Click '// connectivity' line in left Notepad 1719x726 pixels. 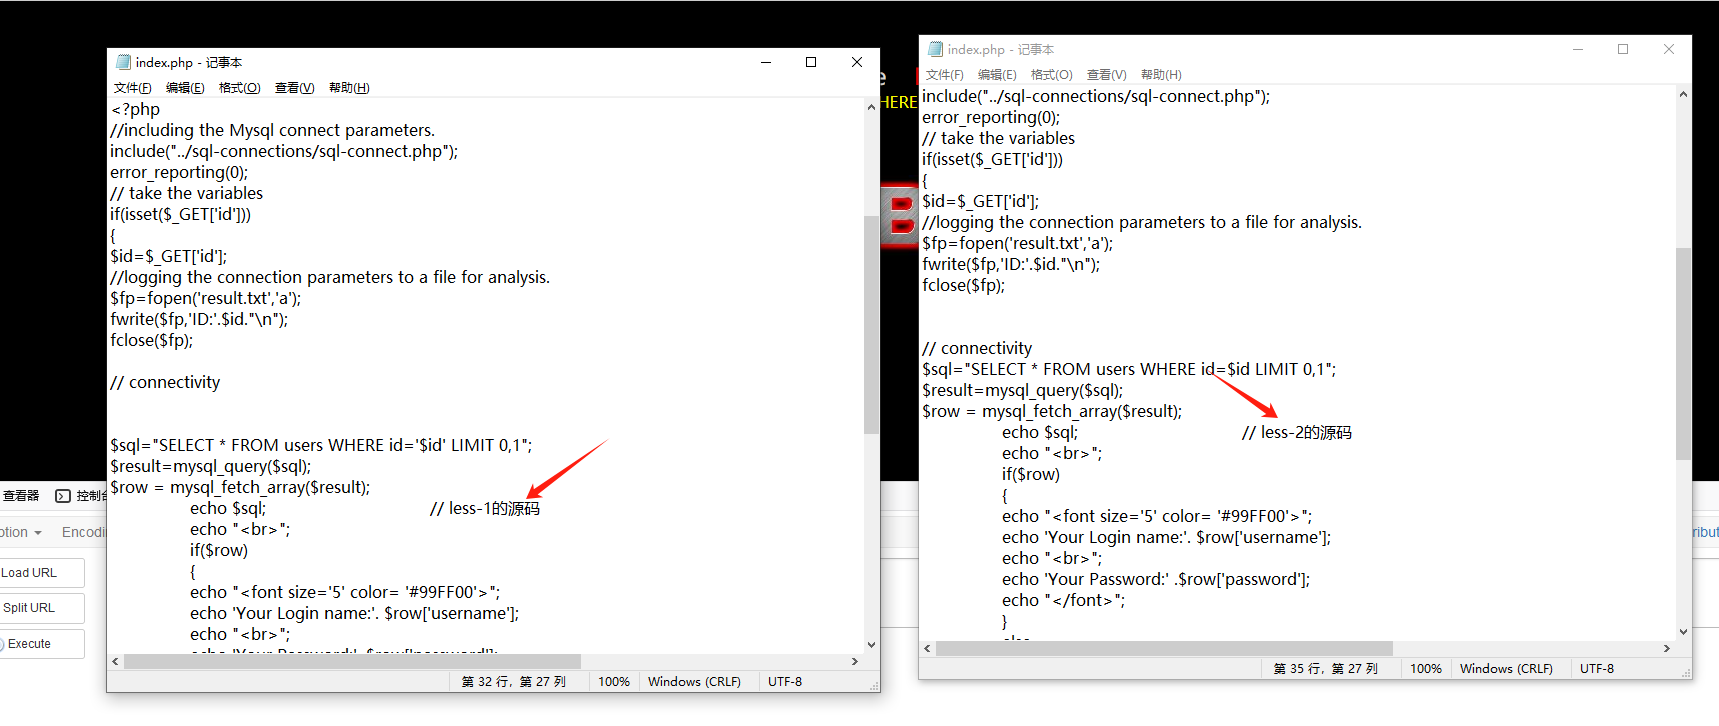click(165, 383)
